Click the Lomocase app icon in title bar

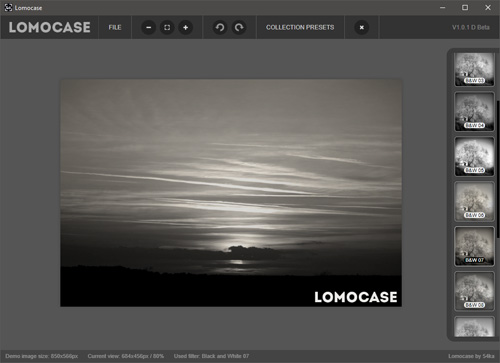coord(8,7)
